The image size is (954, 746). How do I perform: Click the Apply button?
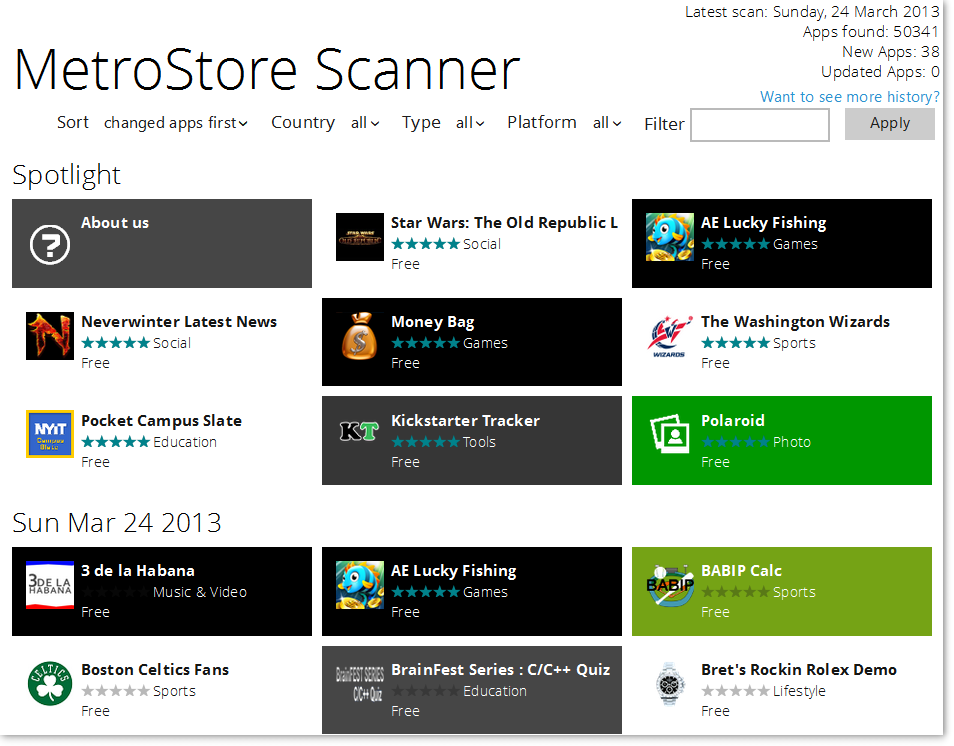point(890,124)
